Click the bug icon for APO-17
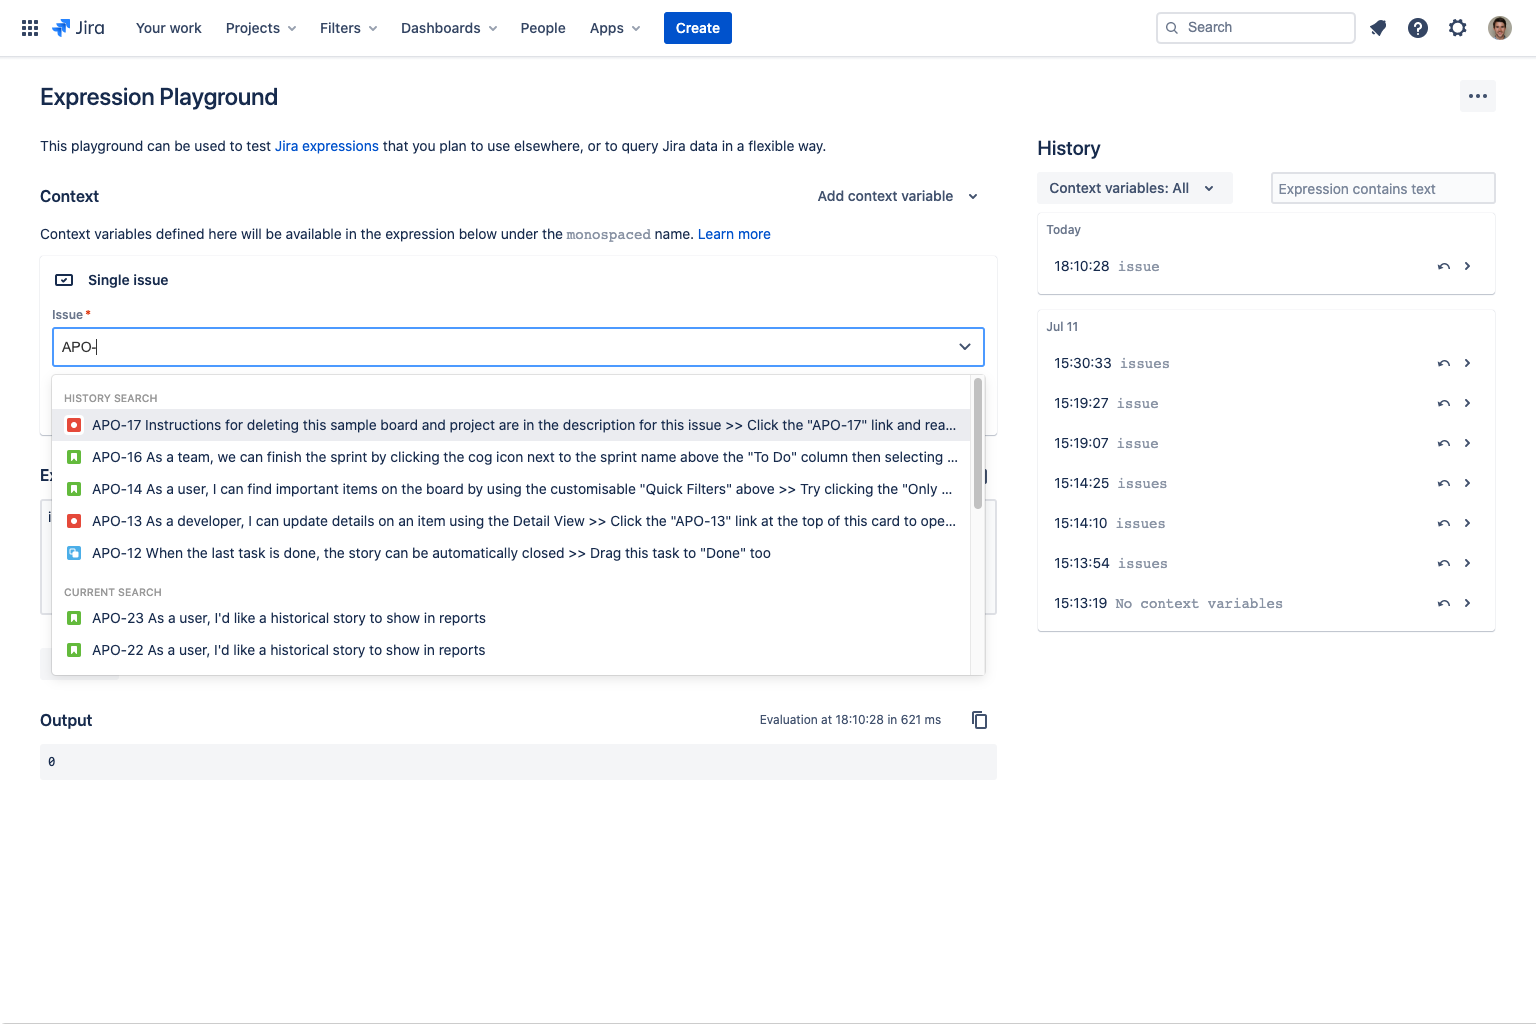 (x=74, y=425)
